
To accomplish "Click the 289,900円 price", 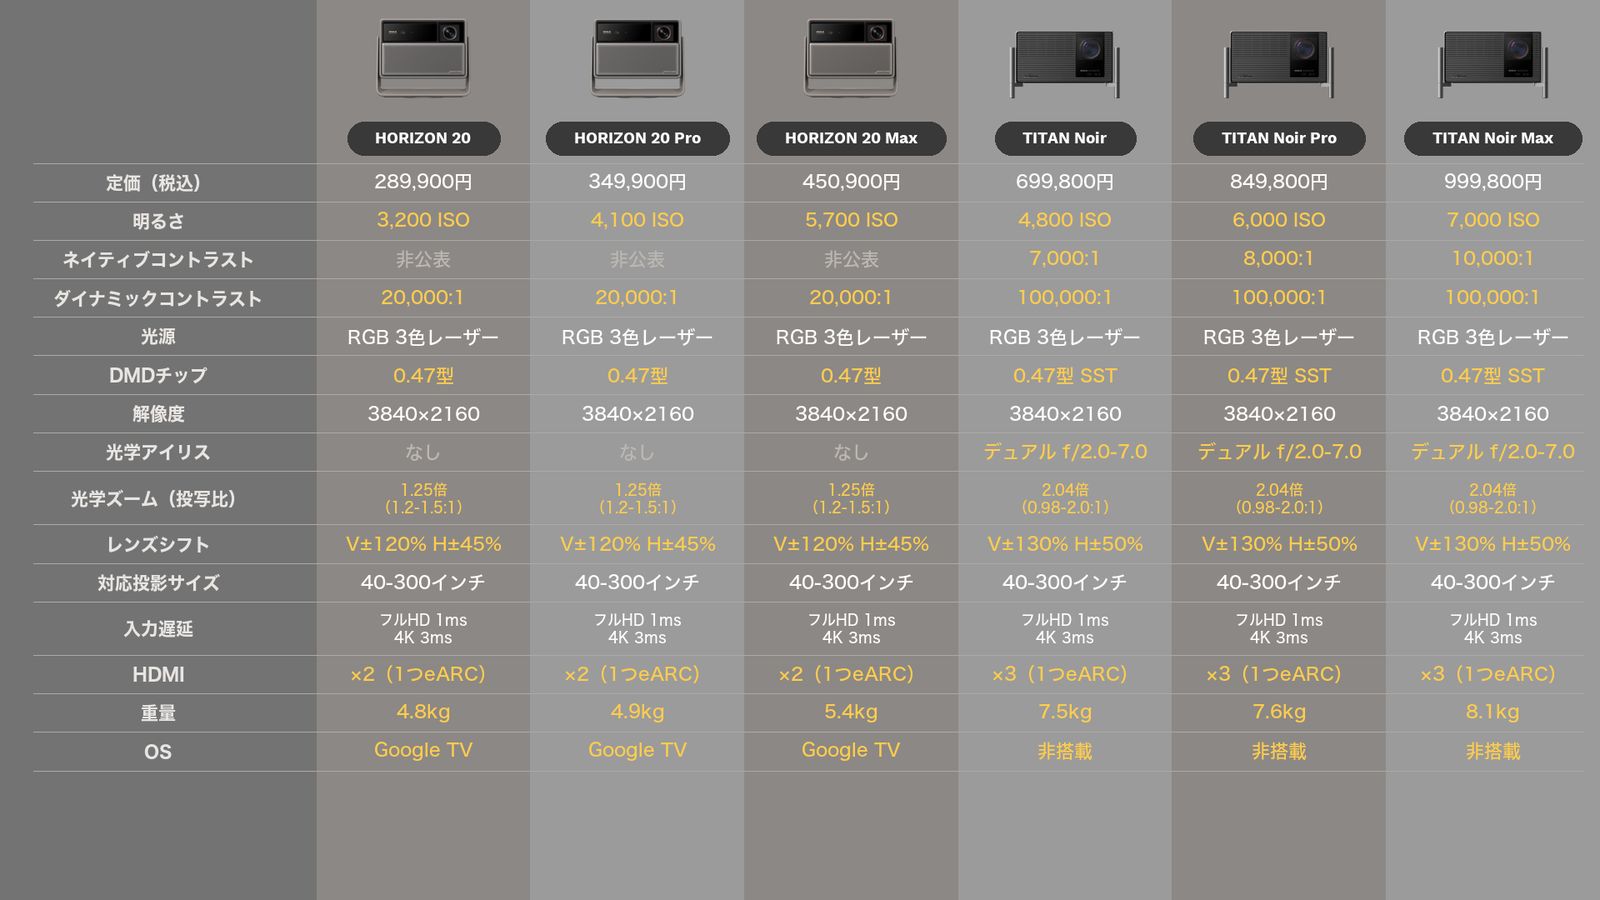I will pyautogui.click(x=423, y=182).
